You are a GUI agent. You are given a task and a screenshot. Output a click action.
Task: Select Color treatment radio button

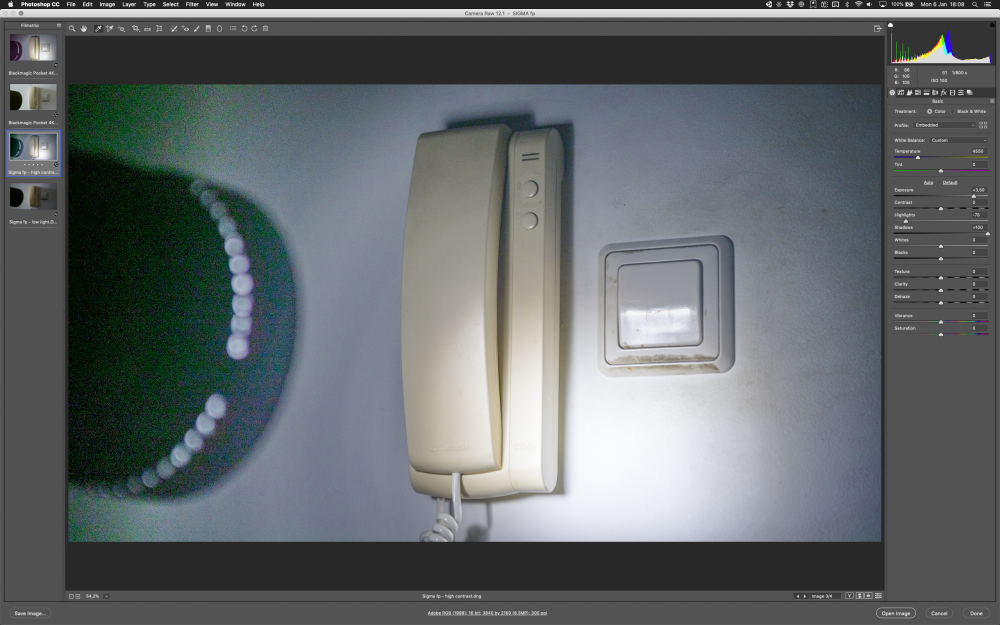pyautogui.click(x=930, y=111)
